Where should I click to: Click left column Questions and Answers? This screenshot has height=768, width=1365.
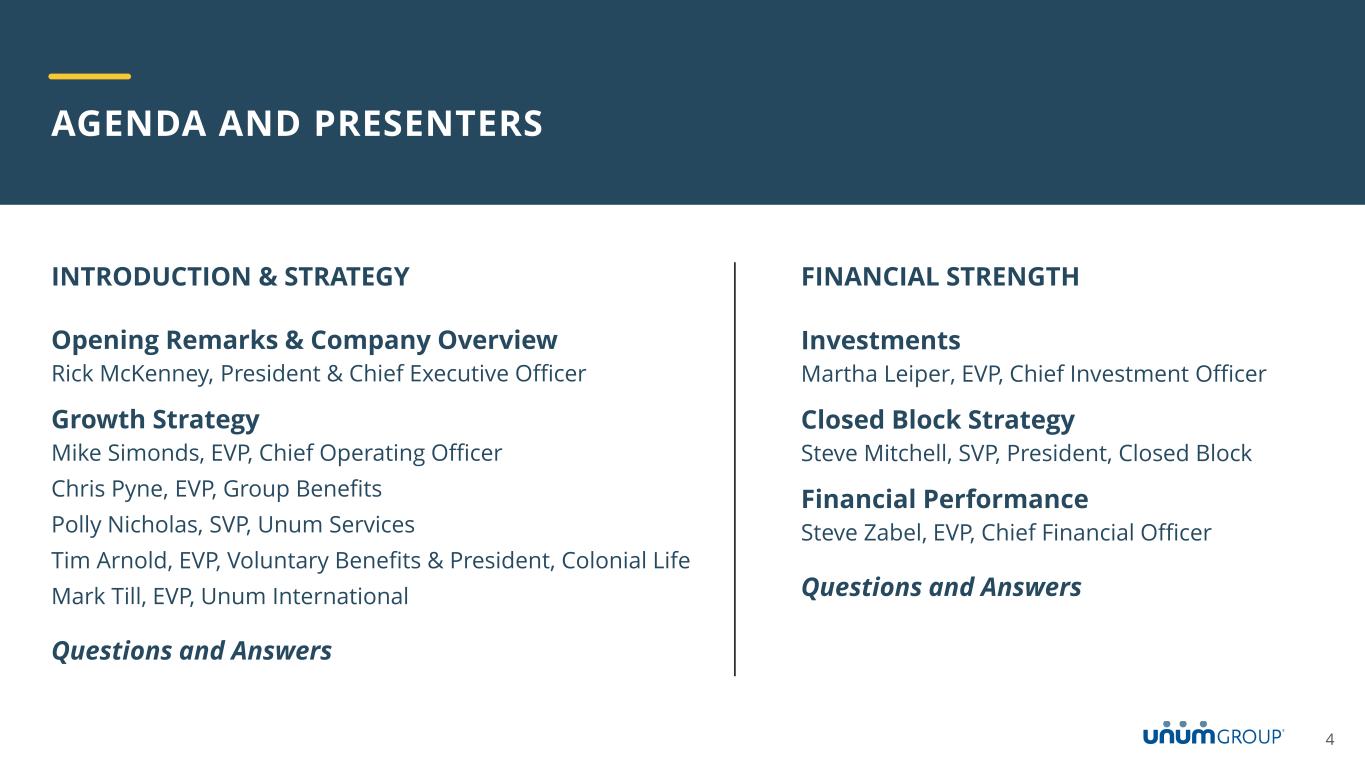[191, 651]
